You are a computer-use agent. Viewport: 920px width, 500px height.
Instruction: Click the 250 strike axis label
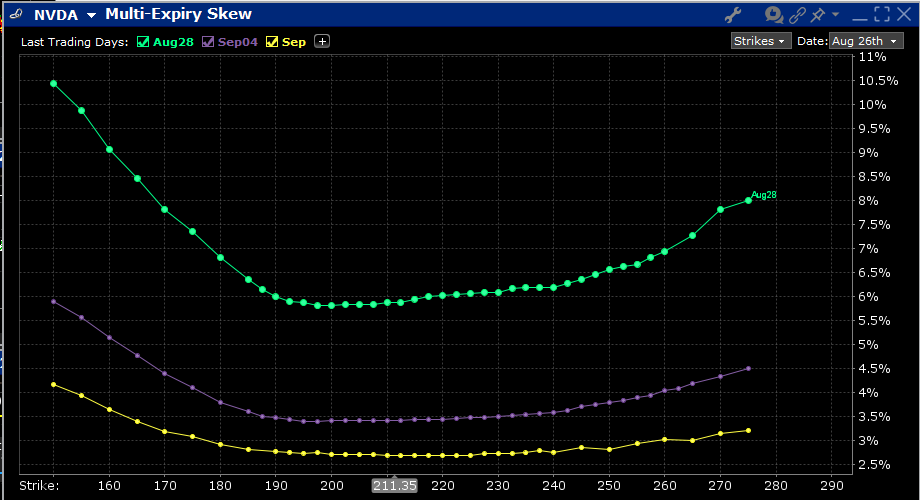pos(609,486)
